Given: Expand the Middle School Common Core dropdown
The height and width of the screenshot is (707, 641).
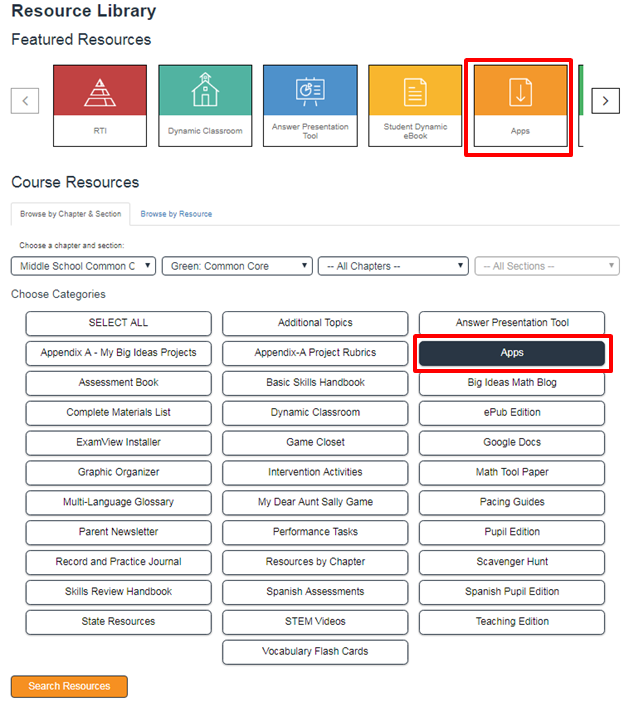Looking at the screenshot, I should [x=84, y=266].
